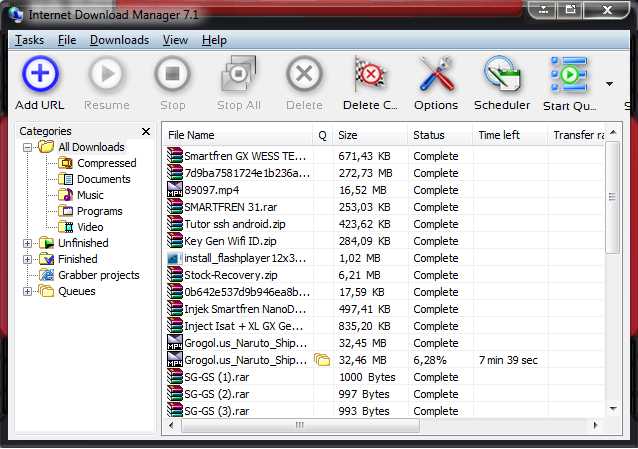Viewport: 638px width, 449px height.
Task: Click the 7 min 39 sec cell
Action: click(x=508, y=360)
